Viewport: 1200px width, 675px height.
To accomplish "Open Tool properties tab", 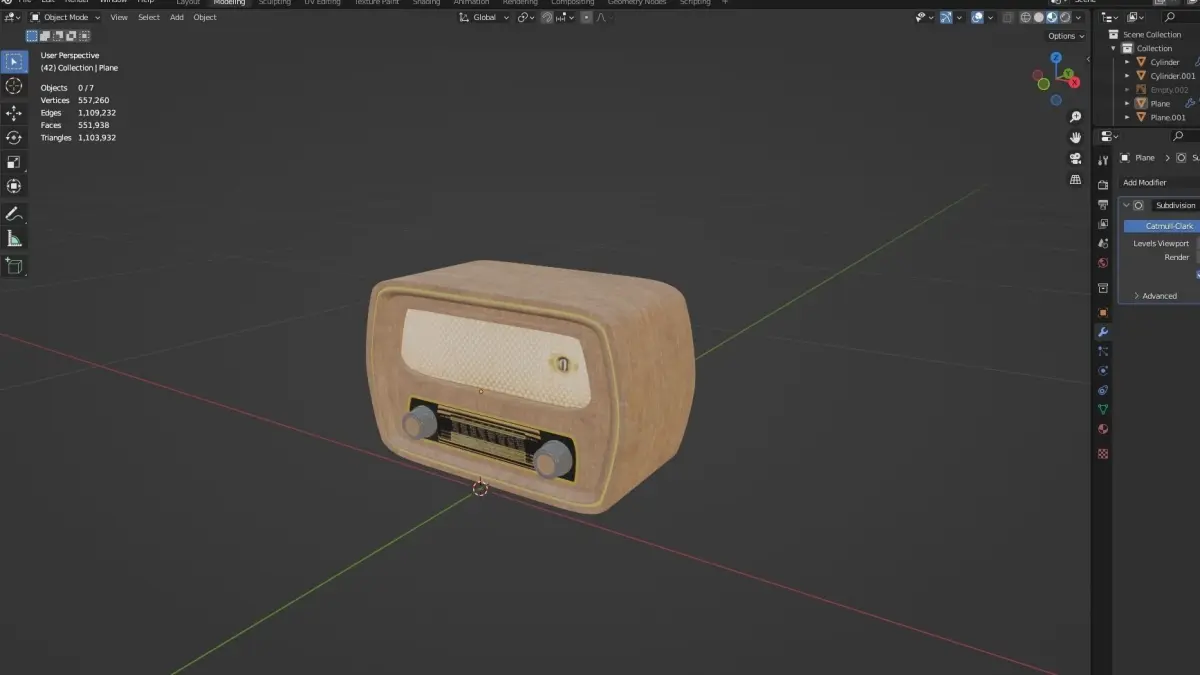I will [1103, 160].
